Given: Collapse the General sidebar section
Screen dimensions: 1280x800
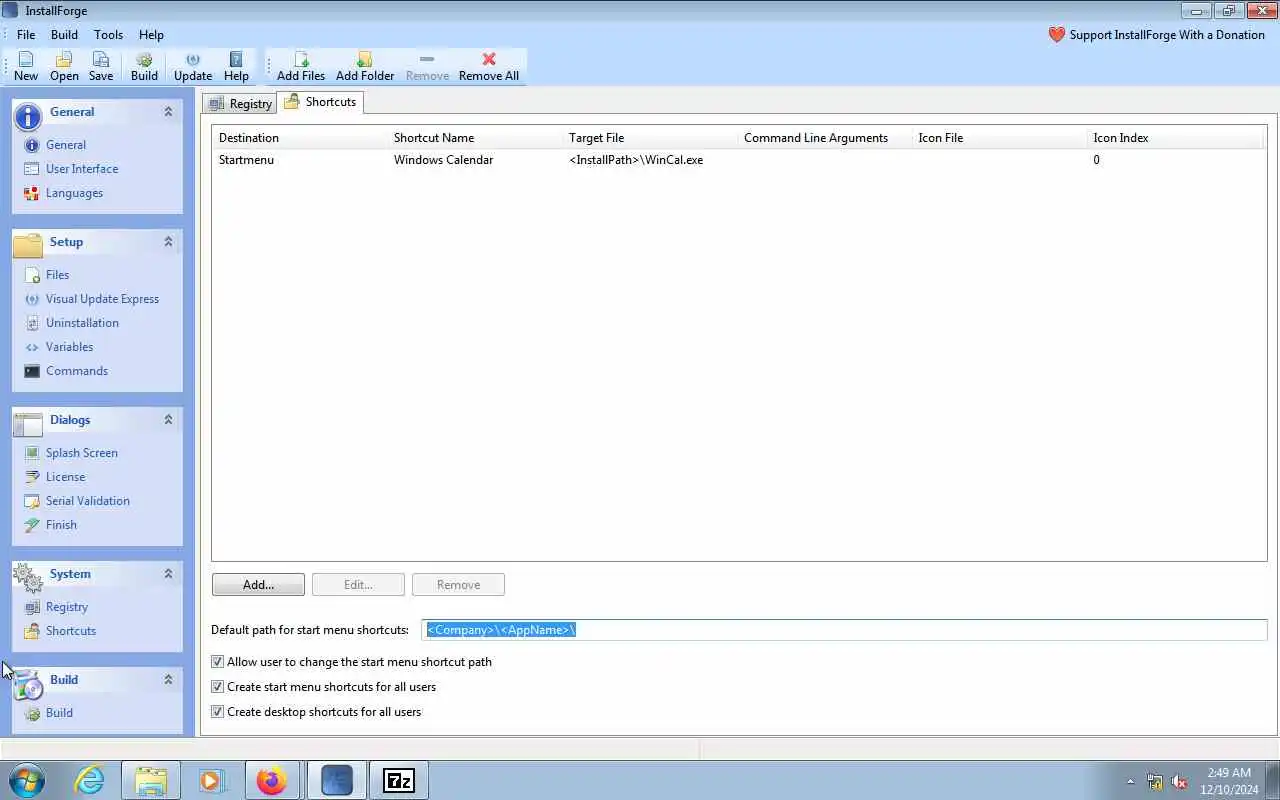Looking at the screenshot, I should point(168,112).
